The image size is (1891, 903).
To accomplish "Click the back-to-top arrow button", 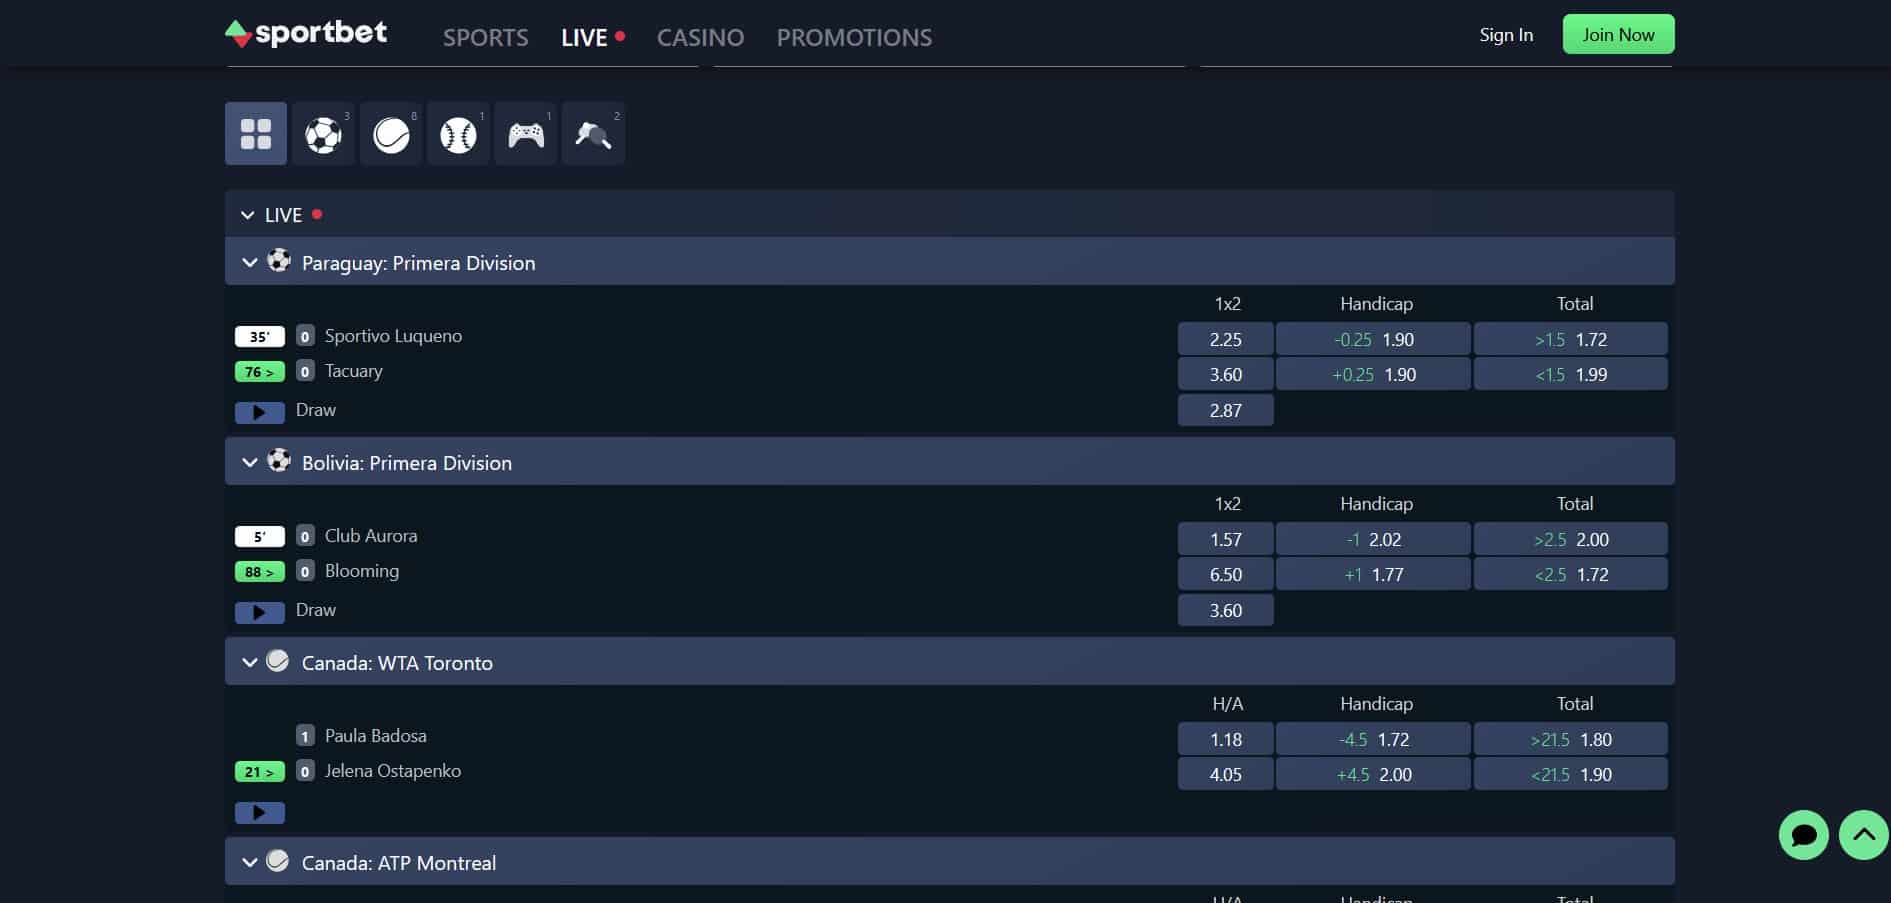I will point(1864,834).
